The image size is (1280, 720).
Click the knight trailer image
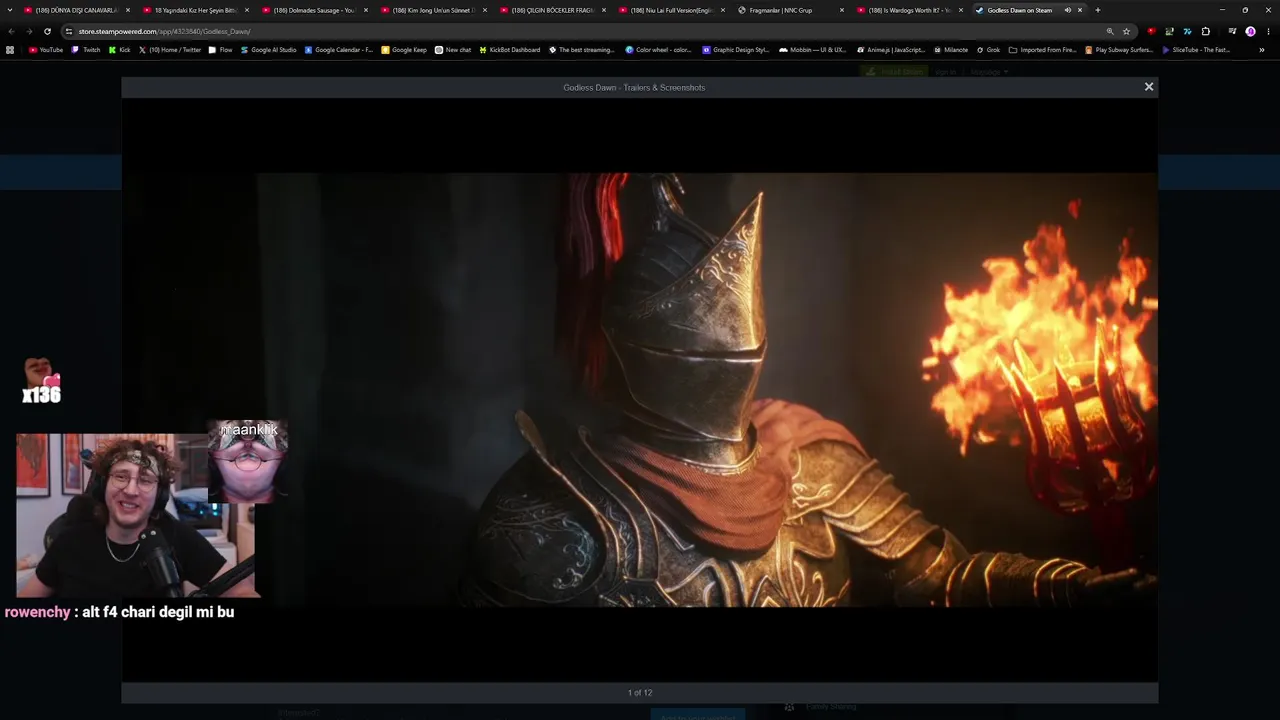[x=640, y=389]
